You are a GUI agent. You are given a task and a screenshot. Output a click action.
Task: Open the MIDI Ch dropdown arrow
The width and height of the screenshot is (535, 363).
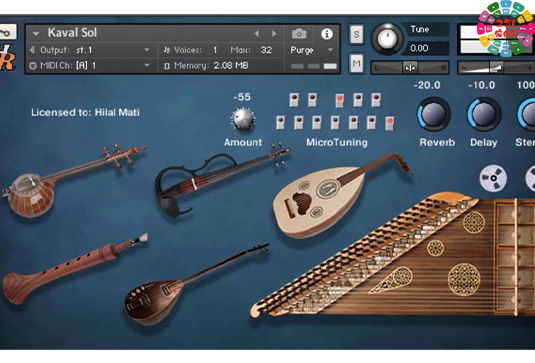[x=147, y=65]
